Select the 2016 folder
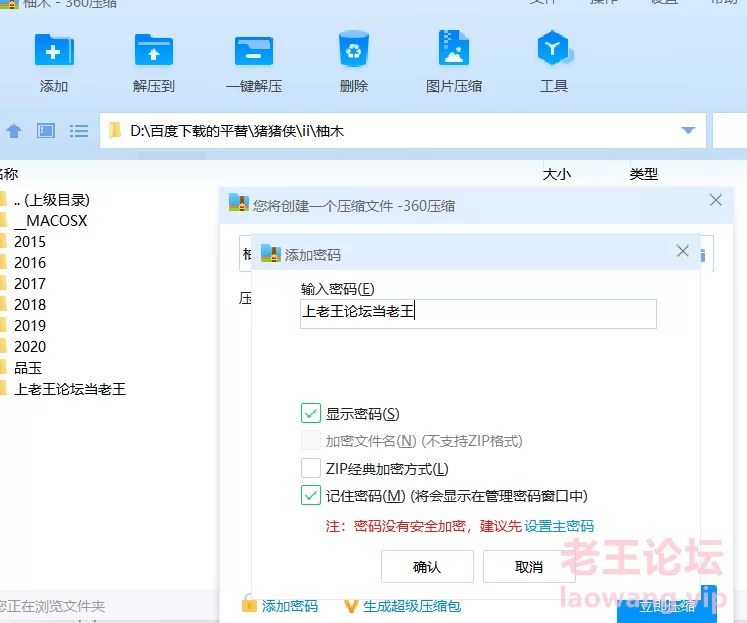Screen dimensions: 747x623 (30, 263)
